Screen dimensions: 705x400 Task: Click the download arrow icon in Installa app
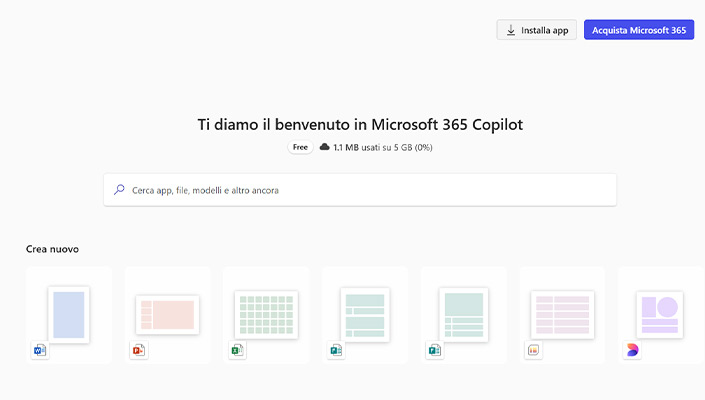511,30
